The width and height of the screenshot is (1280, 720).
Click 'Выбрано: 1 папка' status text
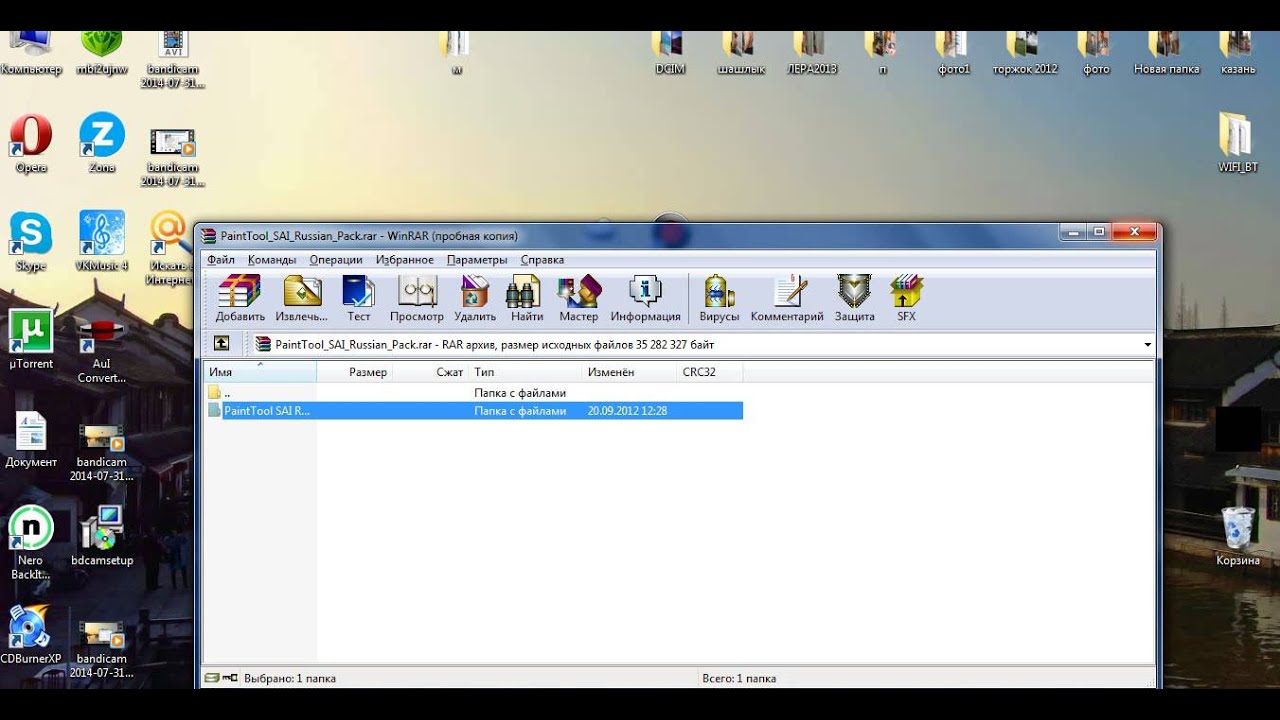coord(290,678)
